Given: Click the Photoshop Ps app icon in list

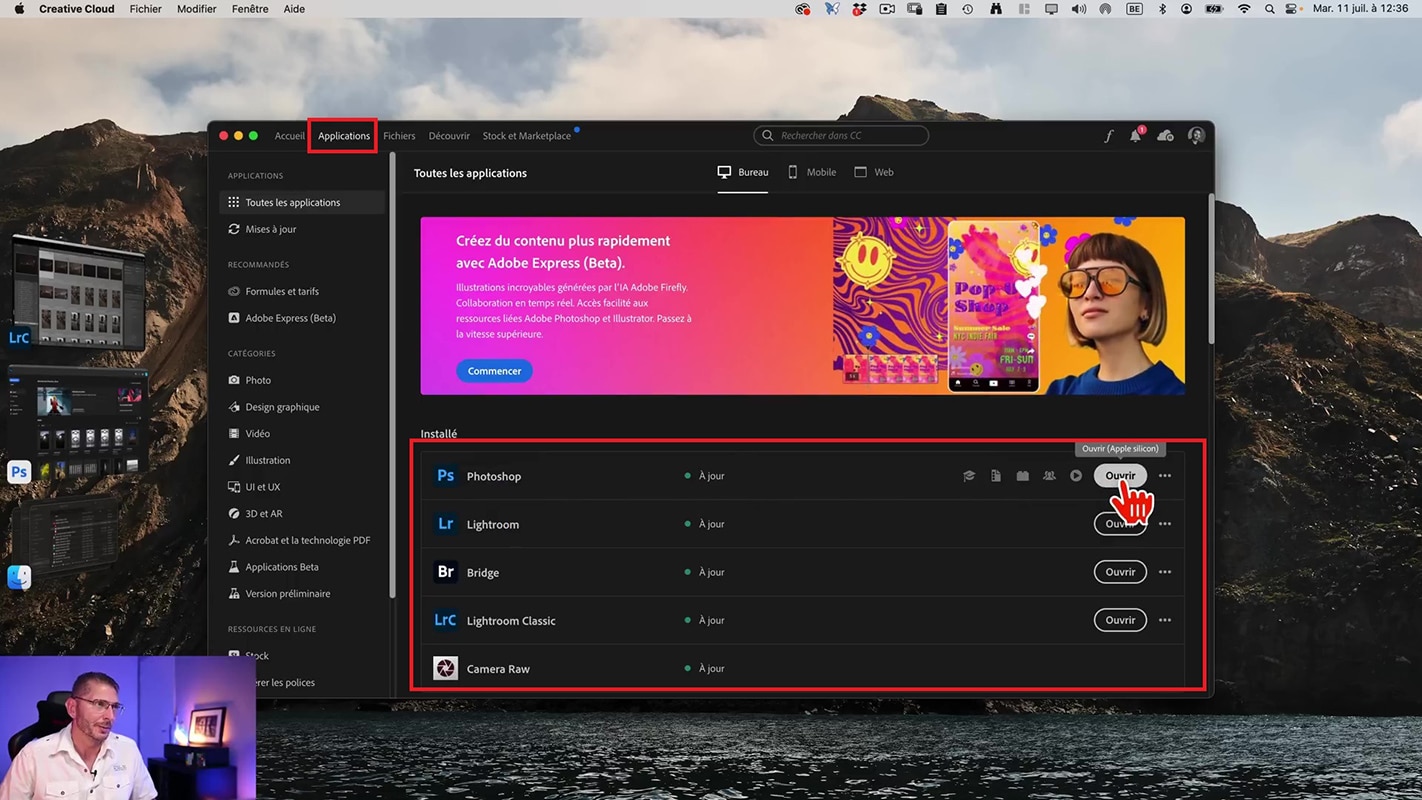Looking at the screenshot, I should pyautogui.click(x=446, y=476).
